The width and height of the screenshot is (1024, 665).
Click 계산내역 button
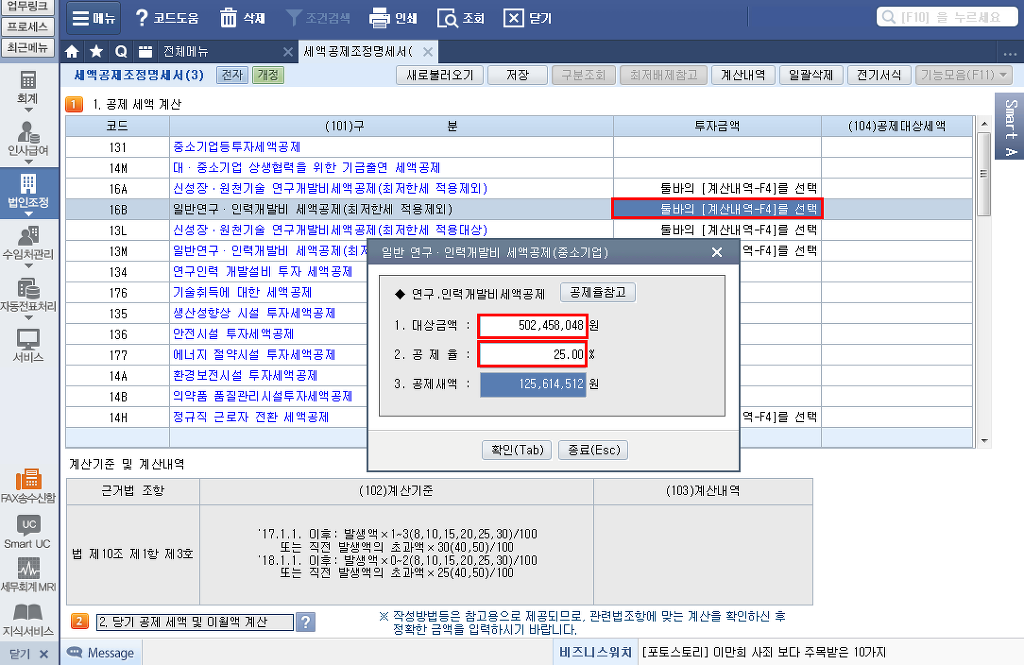point(743,75)
